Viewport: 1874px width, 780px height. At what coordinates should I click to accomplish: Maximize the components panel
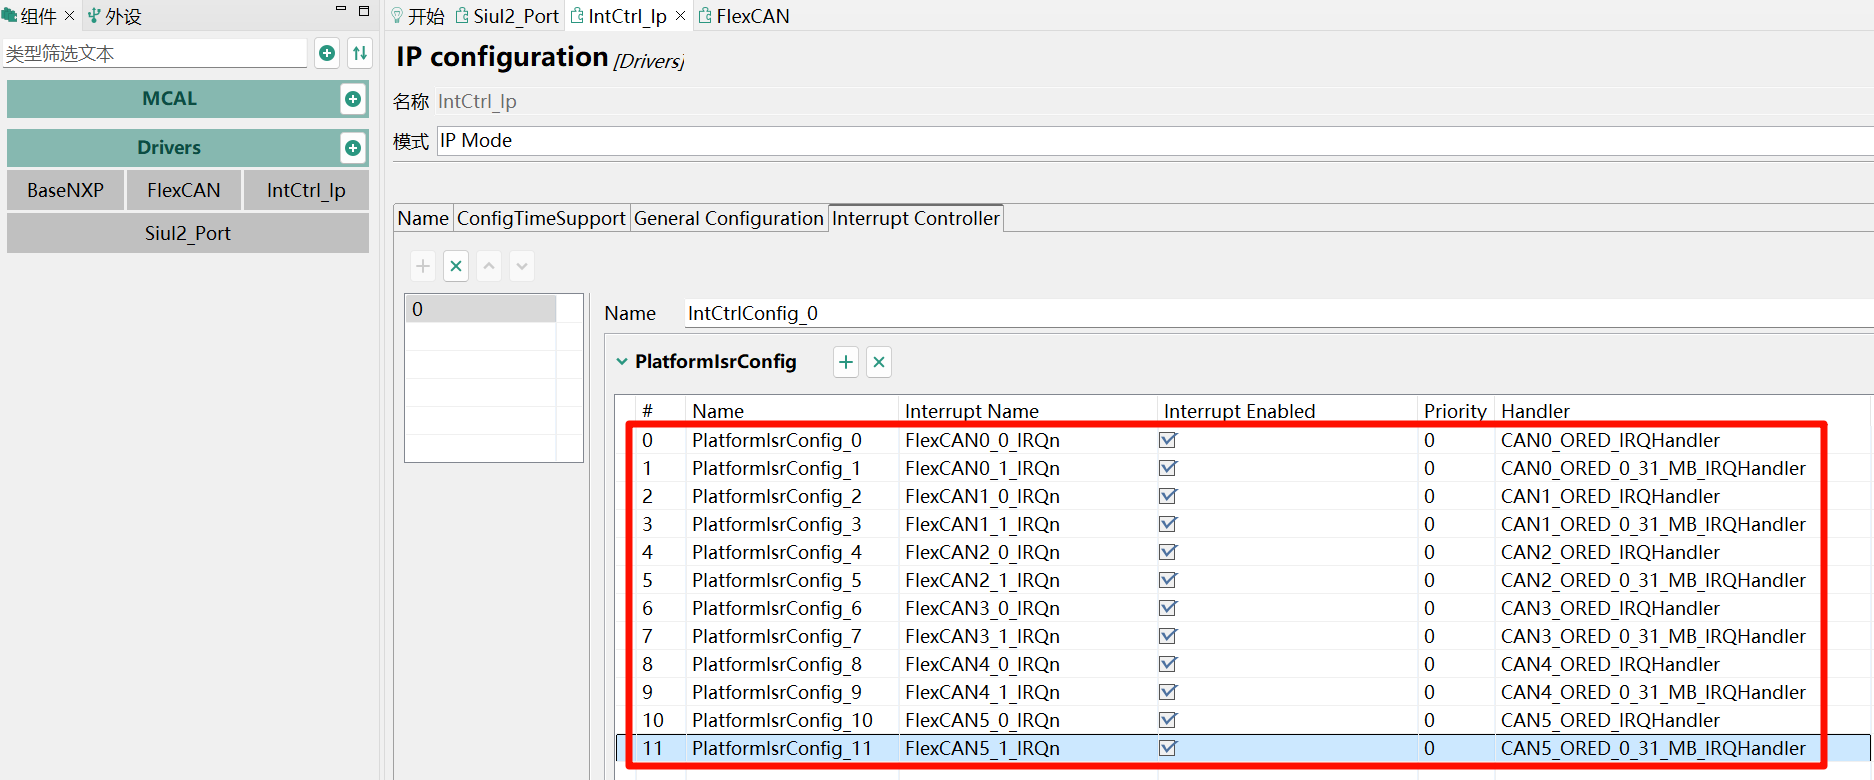364,11
